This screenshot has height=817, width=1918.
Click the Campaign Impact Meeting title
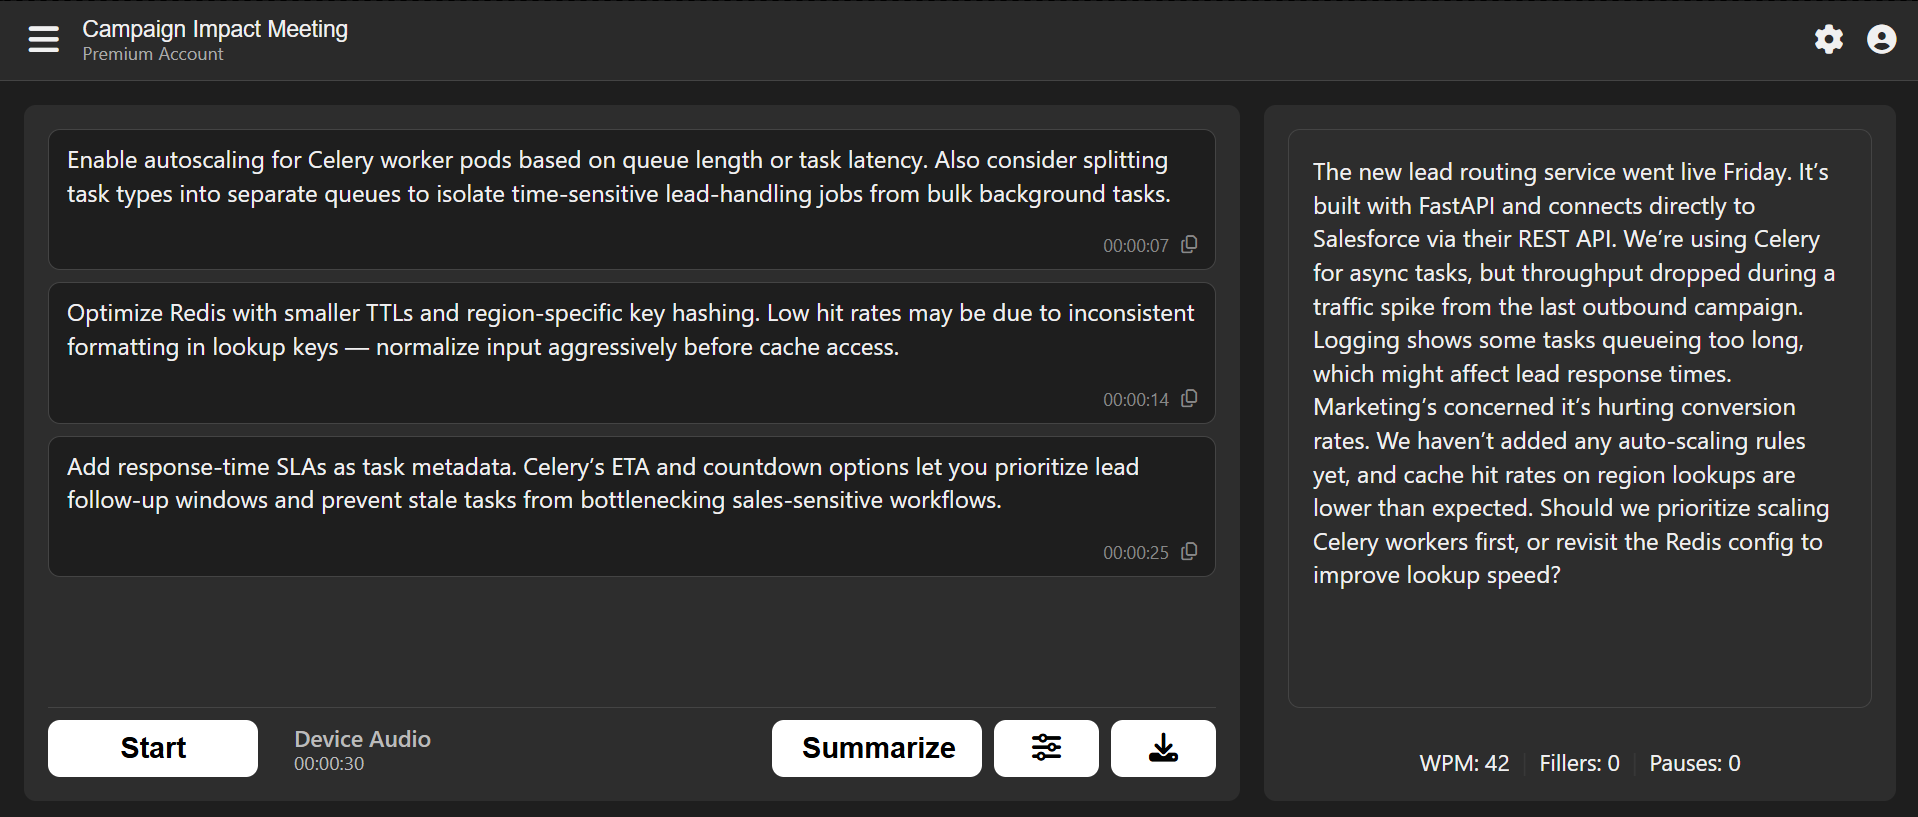215,29
